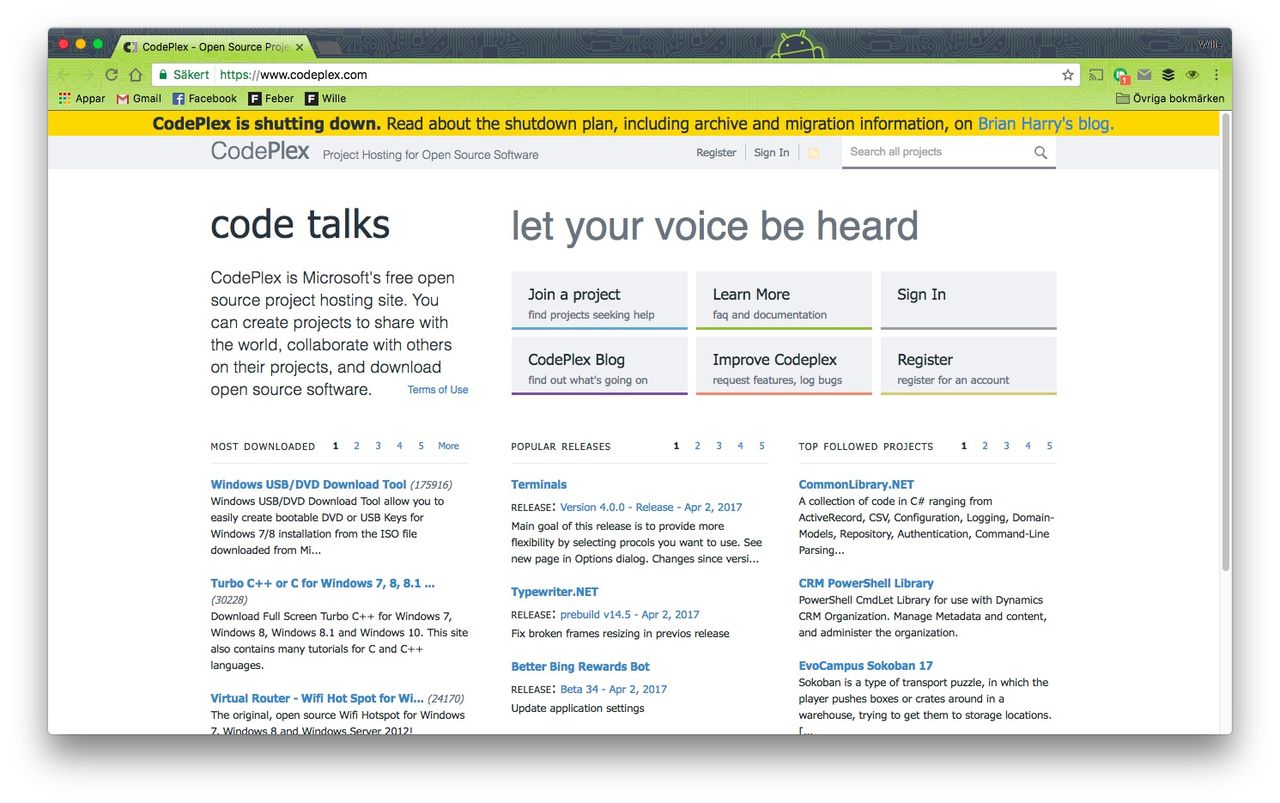
Task: Open the Join a project tile
Action: pos(599,300)
